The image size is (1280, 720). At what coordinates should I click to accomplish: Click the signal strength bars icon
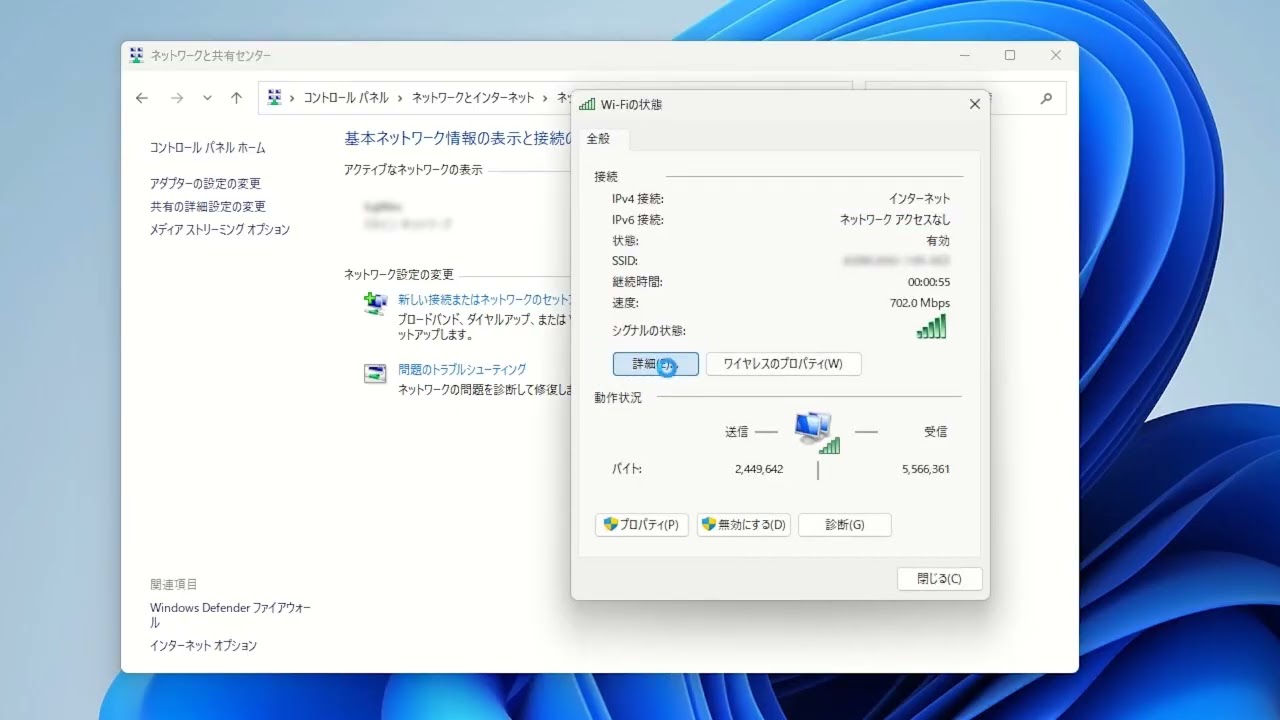931,327
